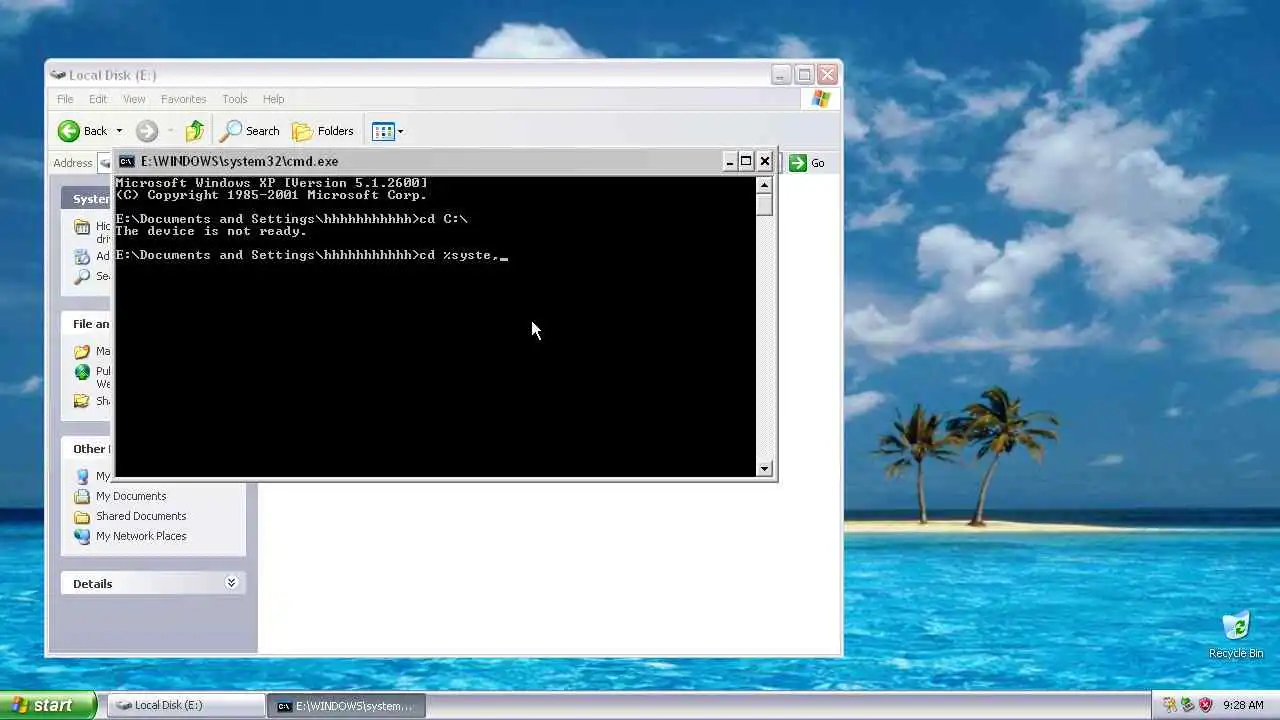Click the Windows flag logo throbber
This screenshot has width=1280, height=720.
(821, 99)
